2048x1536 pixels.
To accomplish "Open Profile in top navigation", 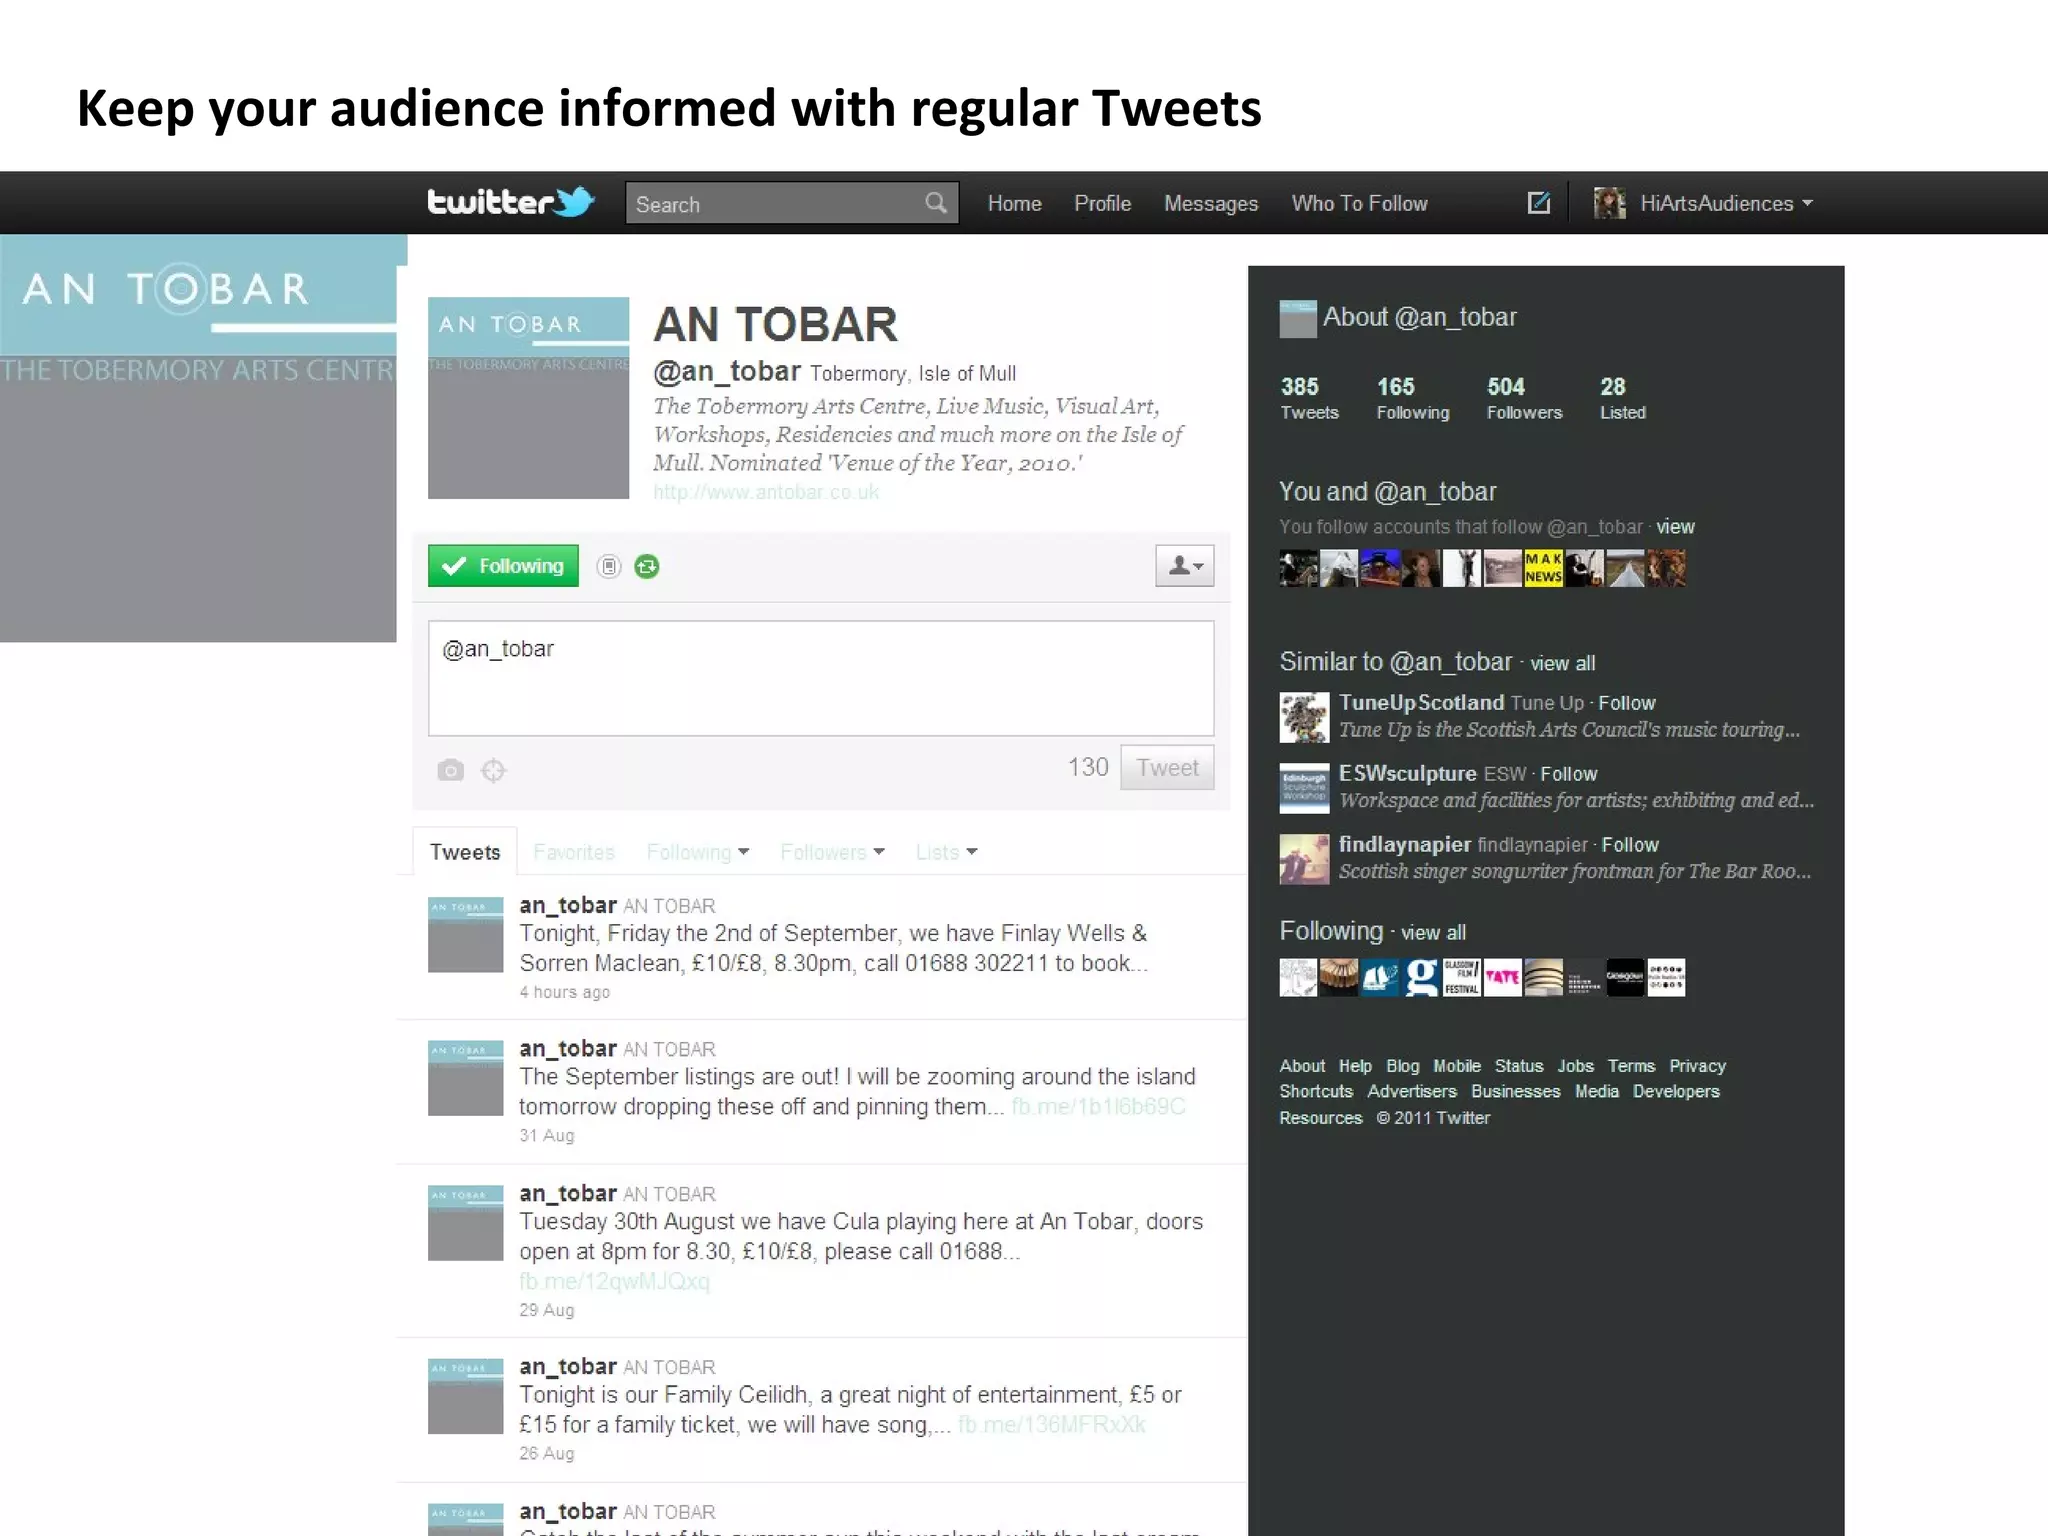I will coord(1102,203).
